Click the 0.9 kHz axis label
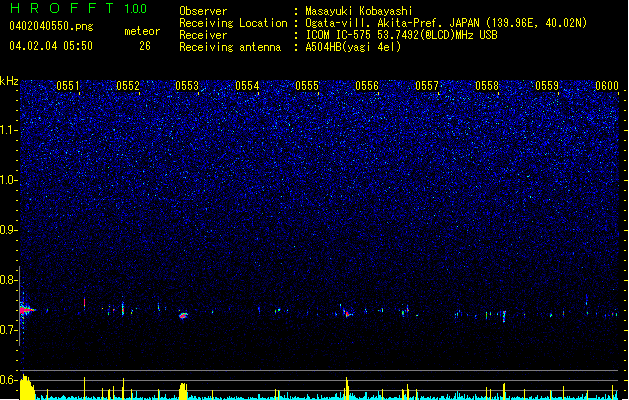The height and width of the screenshot is (400, 629). (x=9, y=230)
